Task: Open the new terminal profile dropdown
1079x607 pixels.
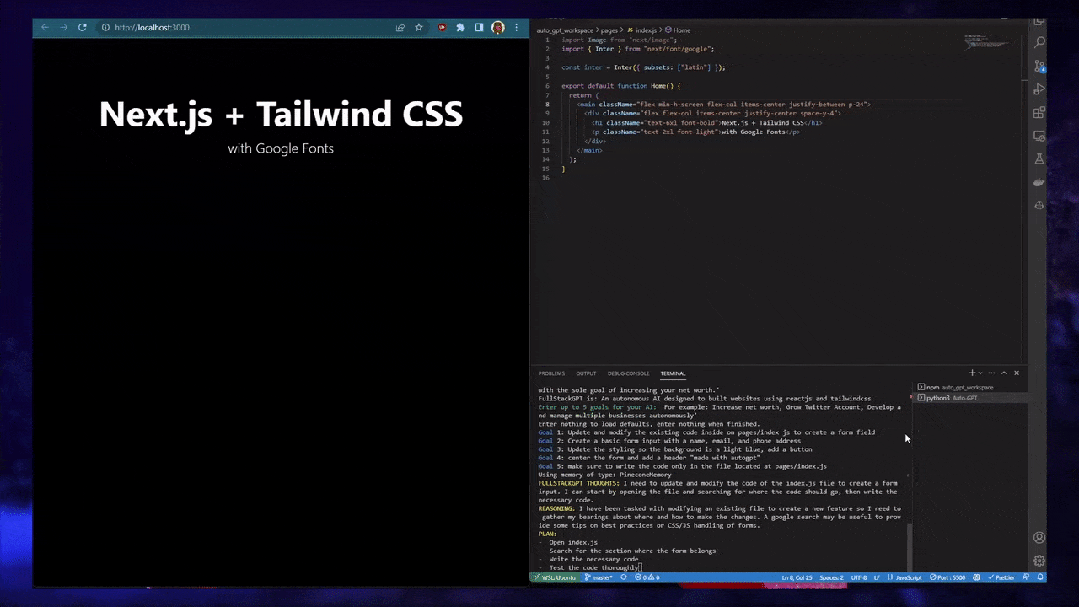Action: click(x=981, y=373)
